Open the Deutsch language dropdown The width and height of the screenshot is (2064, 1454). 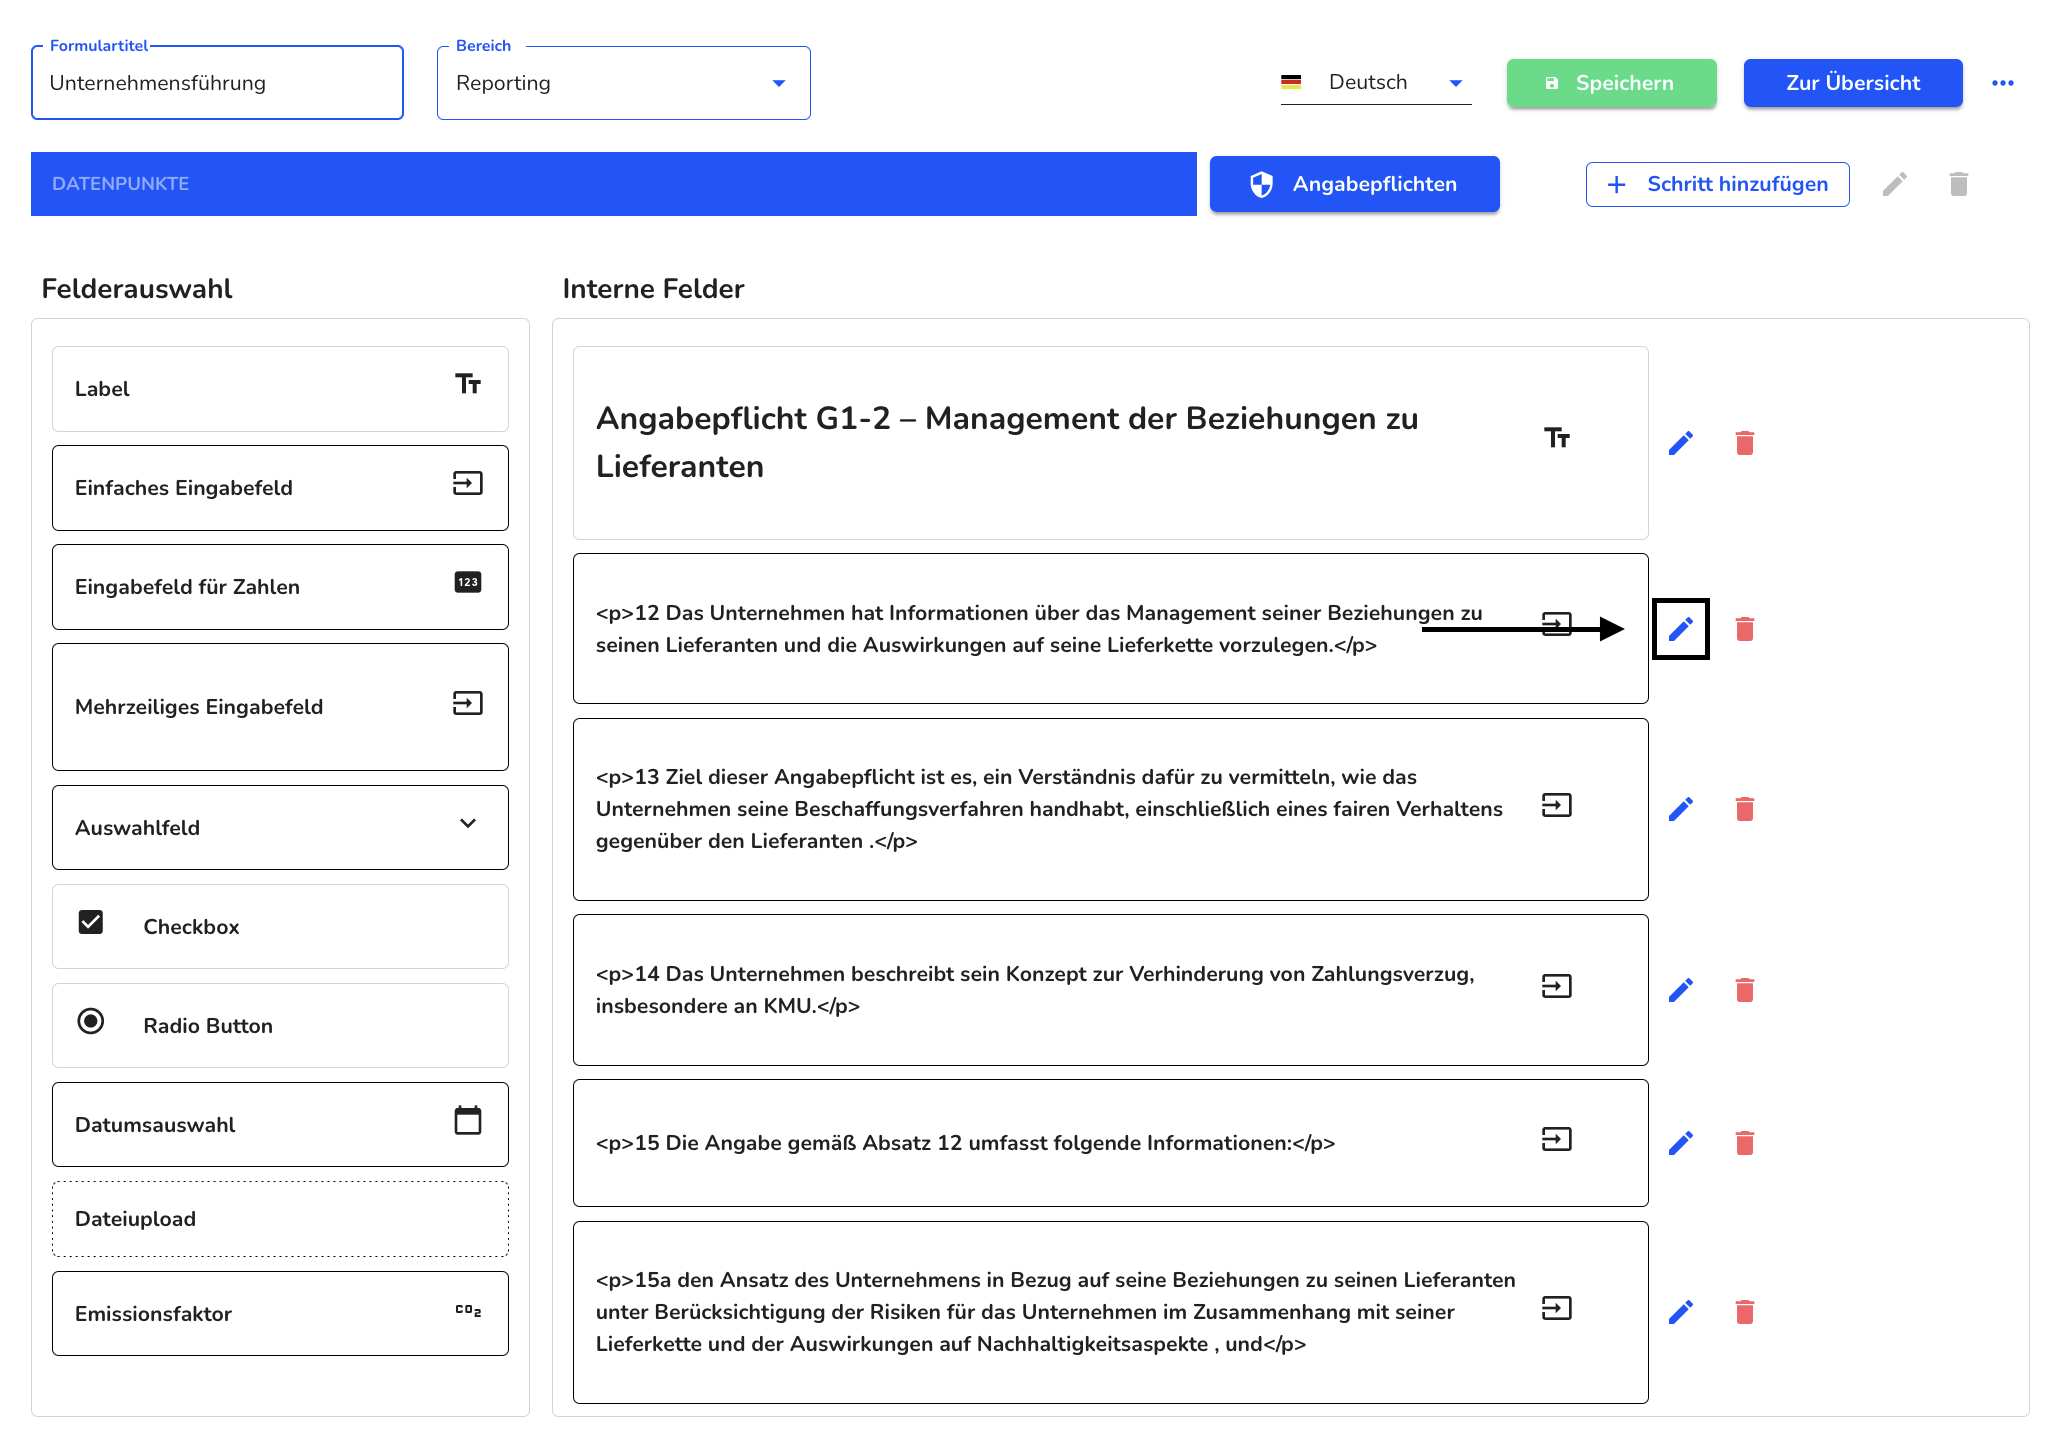[1376, 83]
